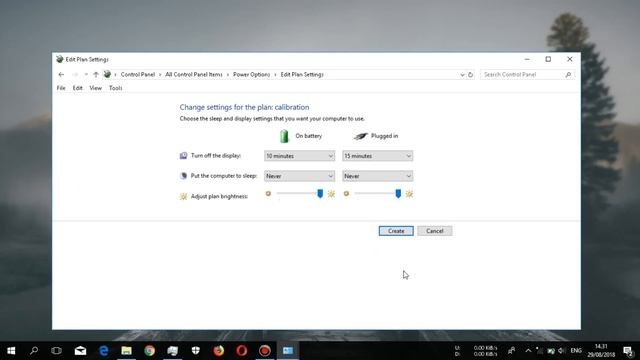Open File Explorer from taskbar
Viewport: 640px width, 360px height.
(x=127, y=351)
